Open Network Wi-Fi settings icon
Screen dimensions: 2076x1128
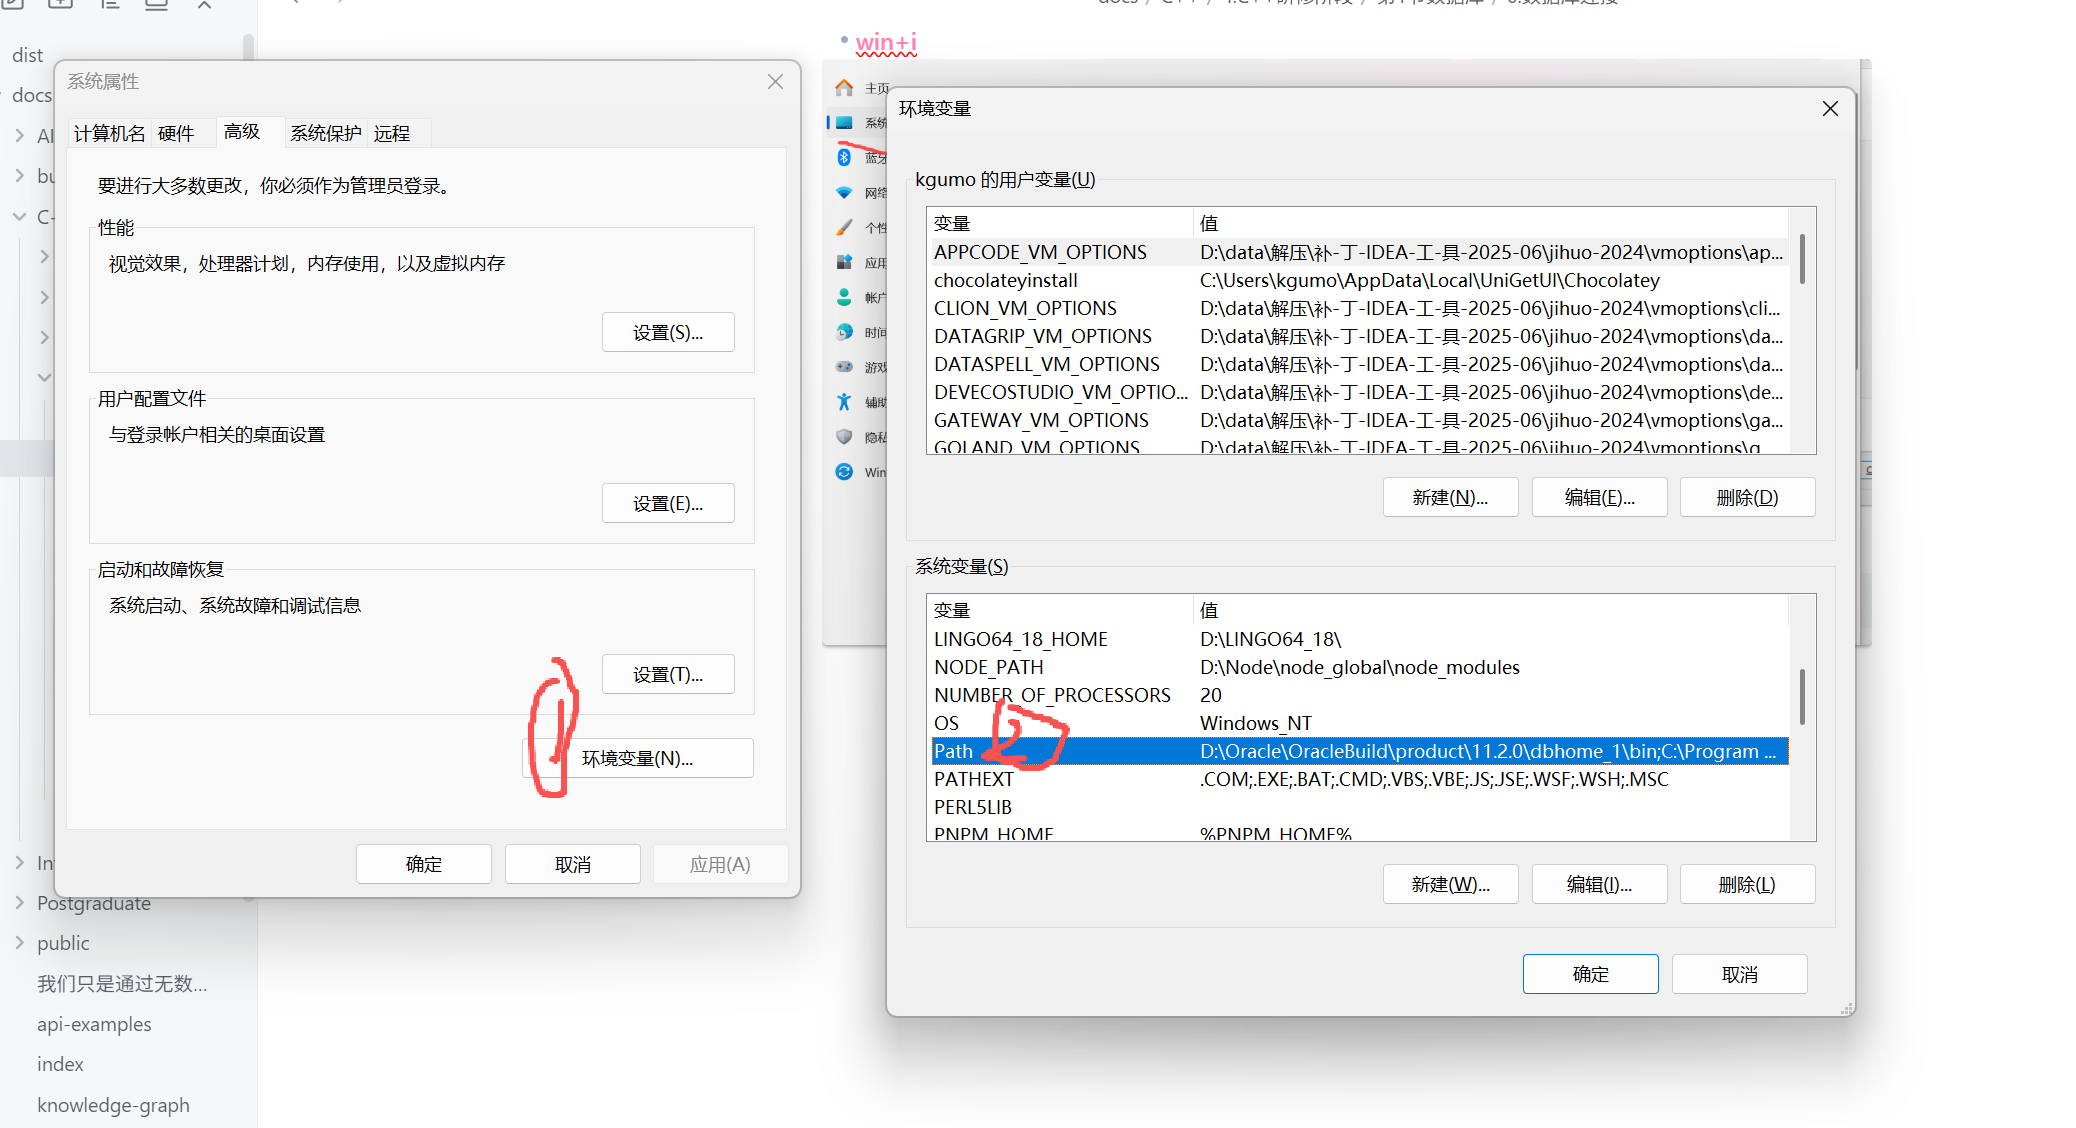[x=844, y=192]
